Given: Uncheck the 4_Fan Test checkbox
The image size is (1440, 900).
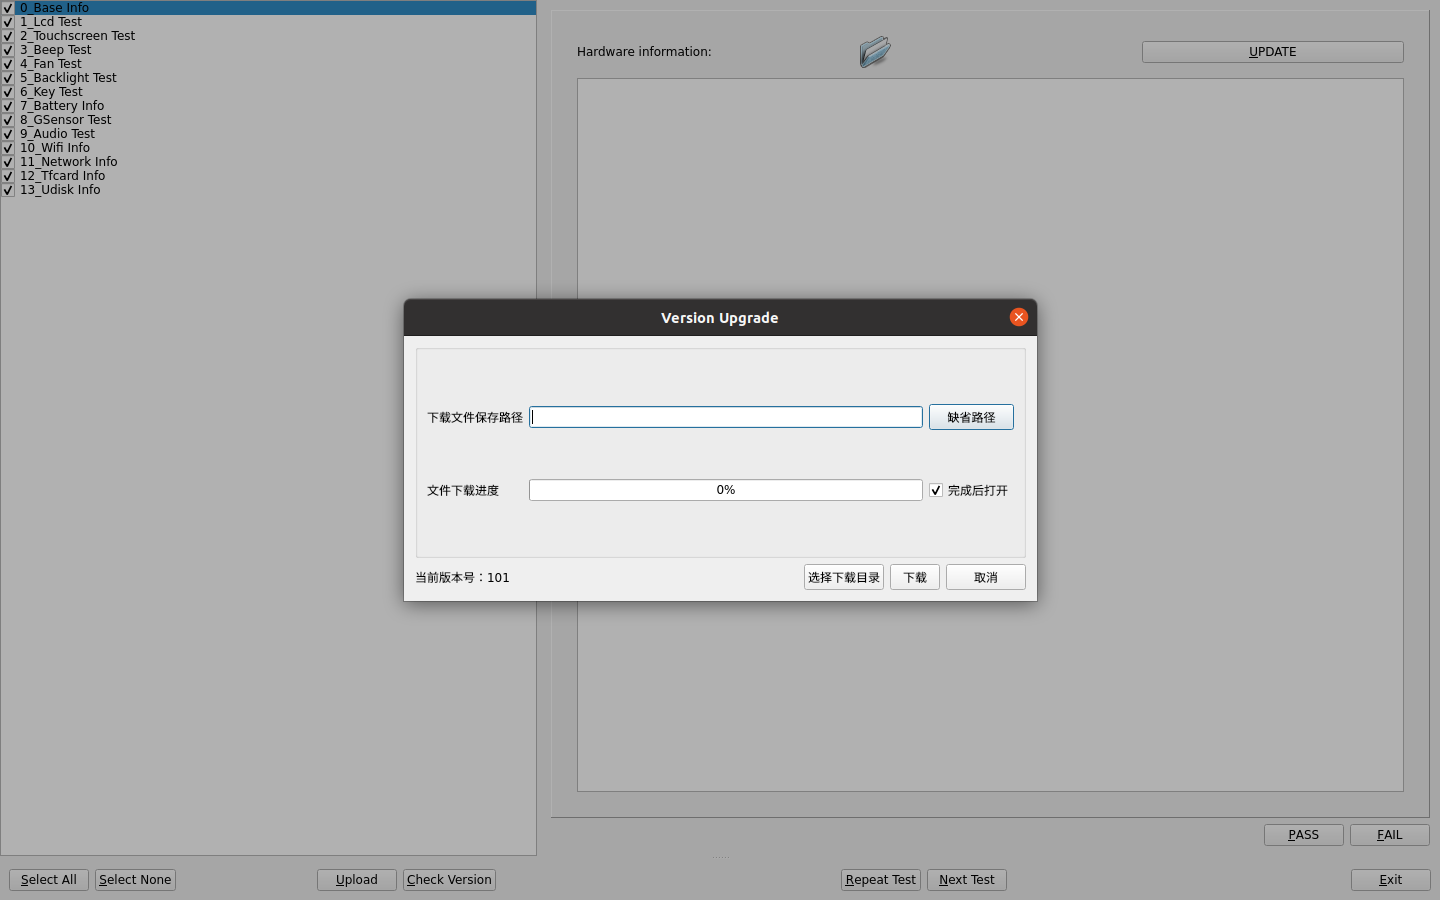Looking at the screenshot, I should (8, 64).
